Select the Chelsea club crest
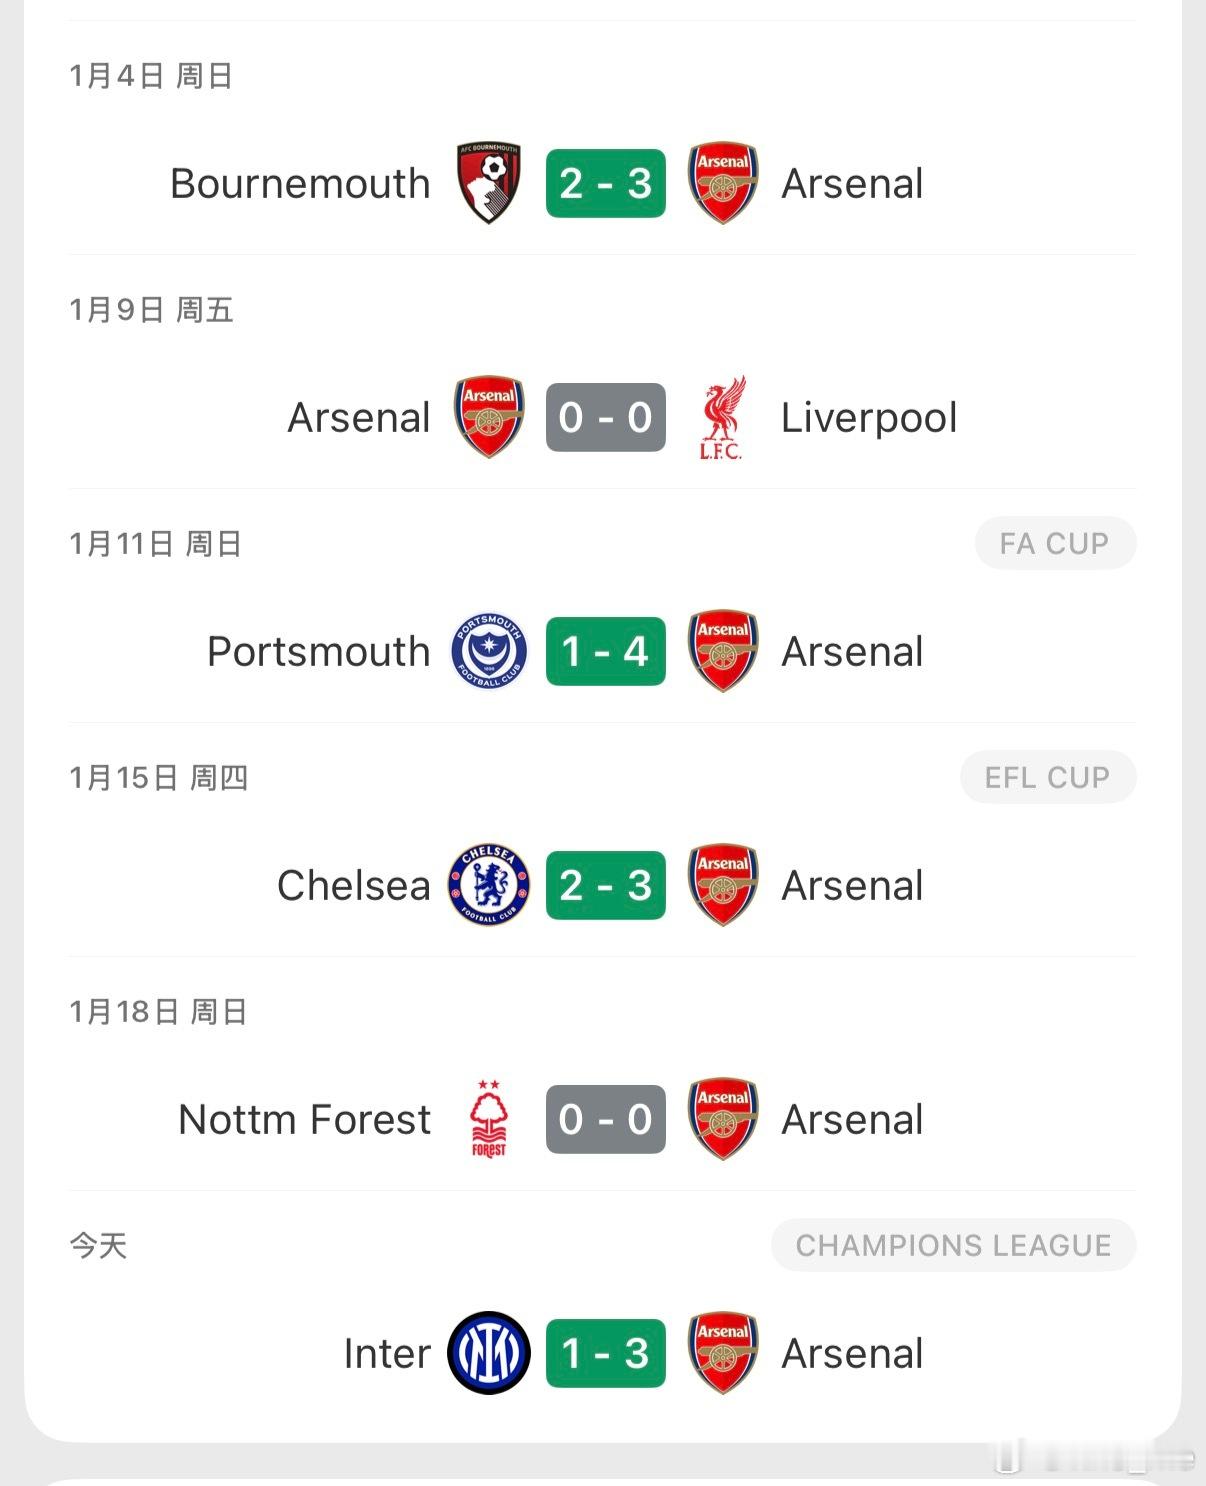 (x=489, y=885)
